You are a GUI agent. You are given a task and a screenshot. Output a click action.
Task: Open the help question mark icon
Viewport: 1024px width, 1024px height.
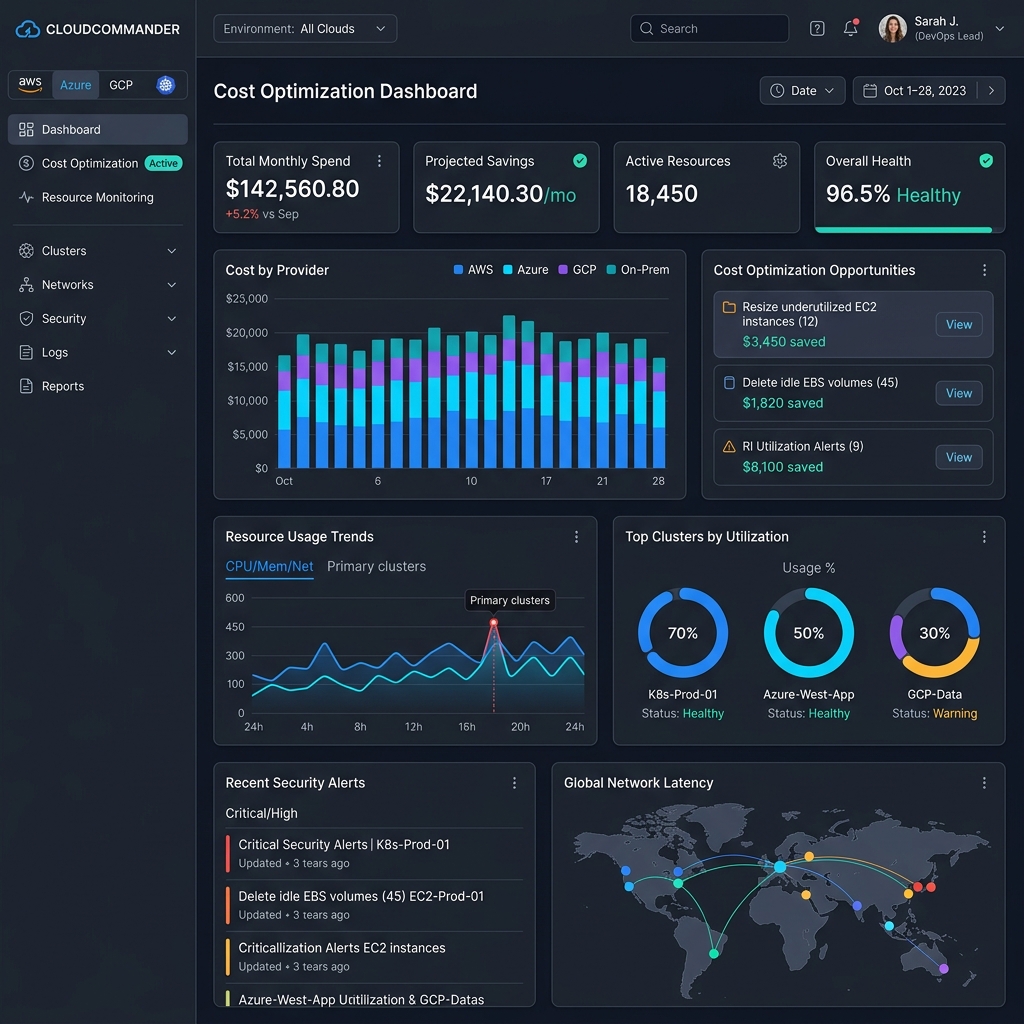pos(817,29)
